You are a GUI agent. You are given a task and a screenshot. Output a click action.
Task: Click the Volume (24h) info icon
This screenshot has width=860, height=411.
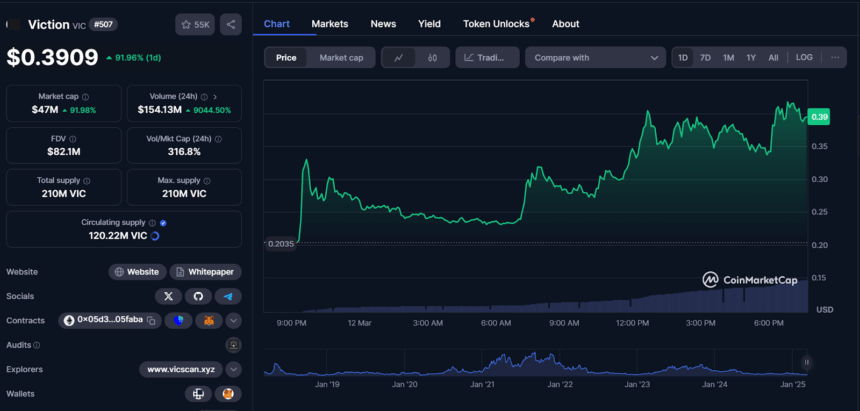pyautogui.click(x=204, y=97)
